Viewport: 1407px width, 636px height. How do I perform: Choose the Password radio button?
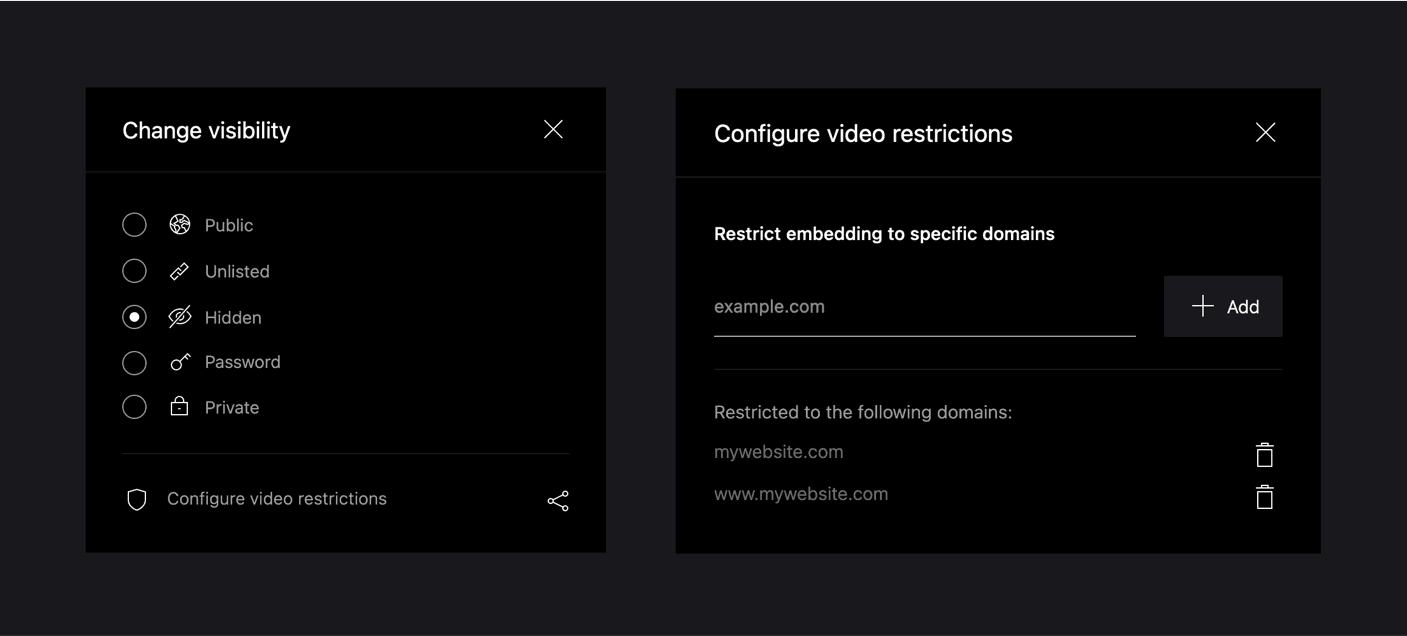[134, 363]
